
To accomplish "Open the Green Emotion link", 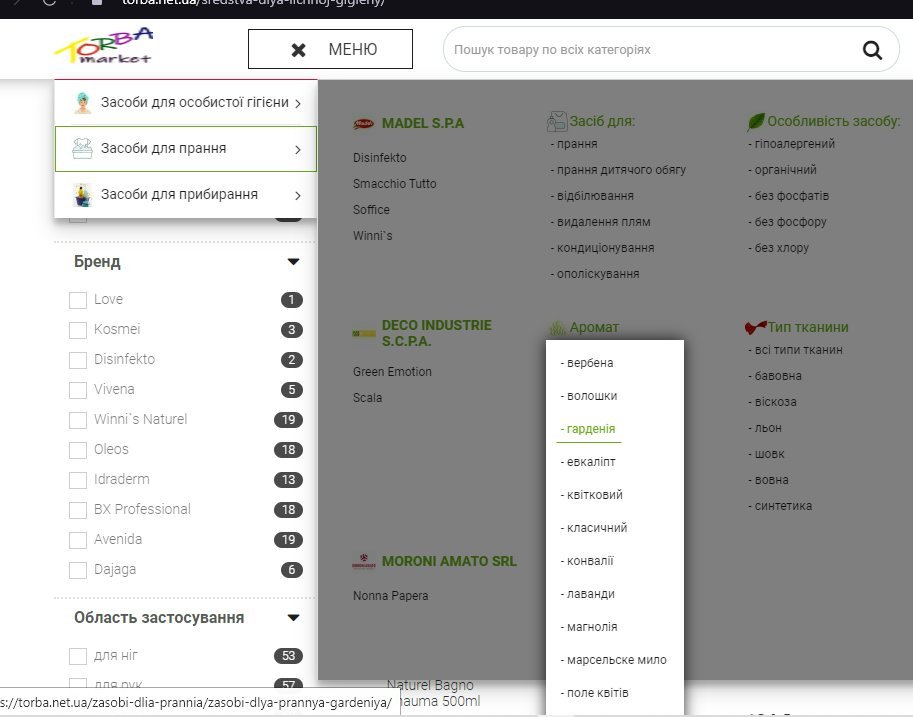I will [x=392, y=372].
